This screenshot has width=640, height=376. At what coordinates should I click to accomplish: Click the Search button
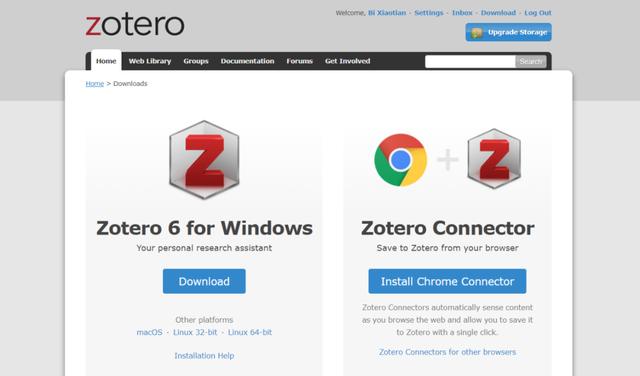pos(531,62)
